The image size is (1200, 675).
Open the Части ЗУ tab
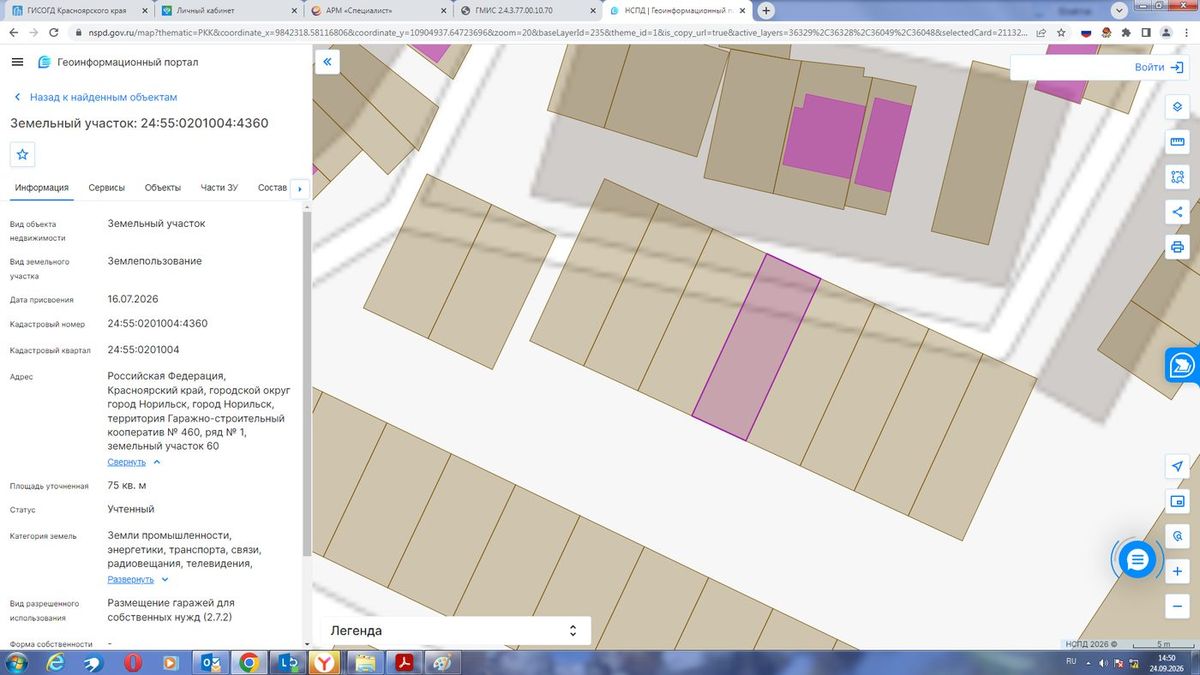[x=219, y=188]
